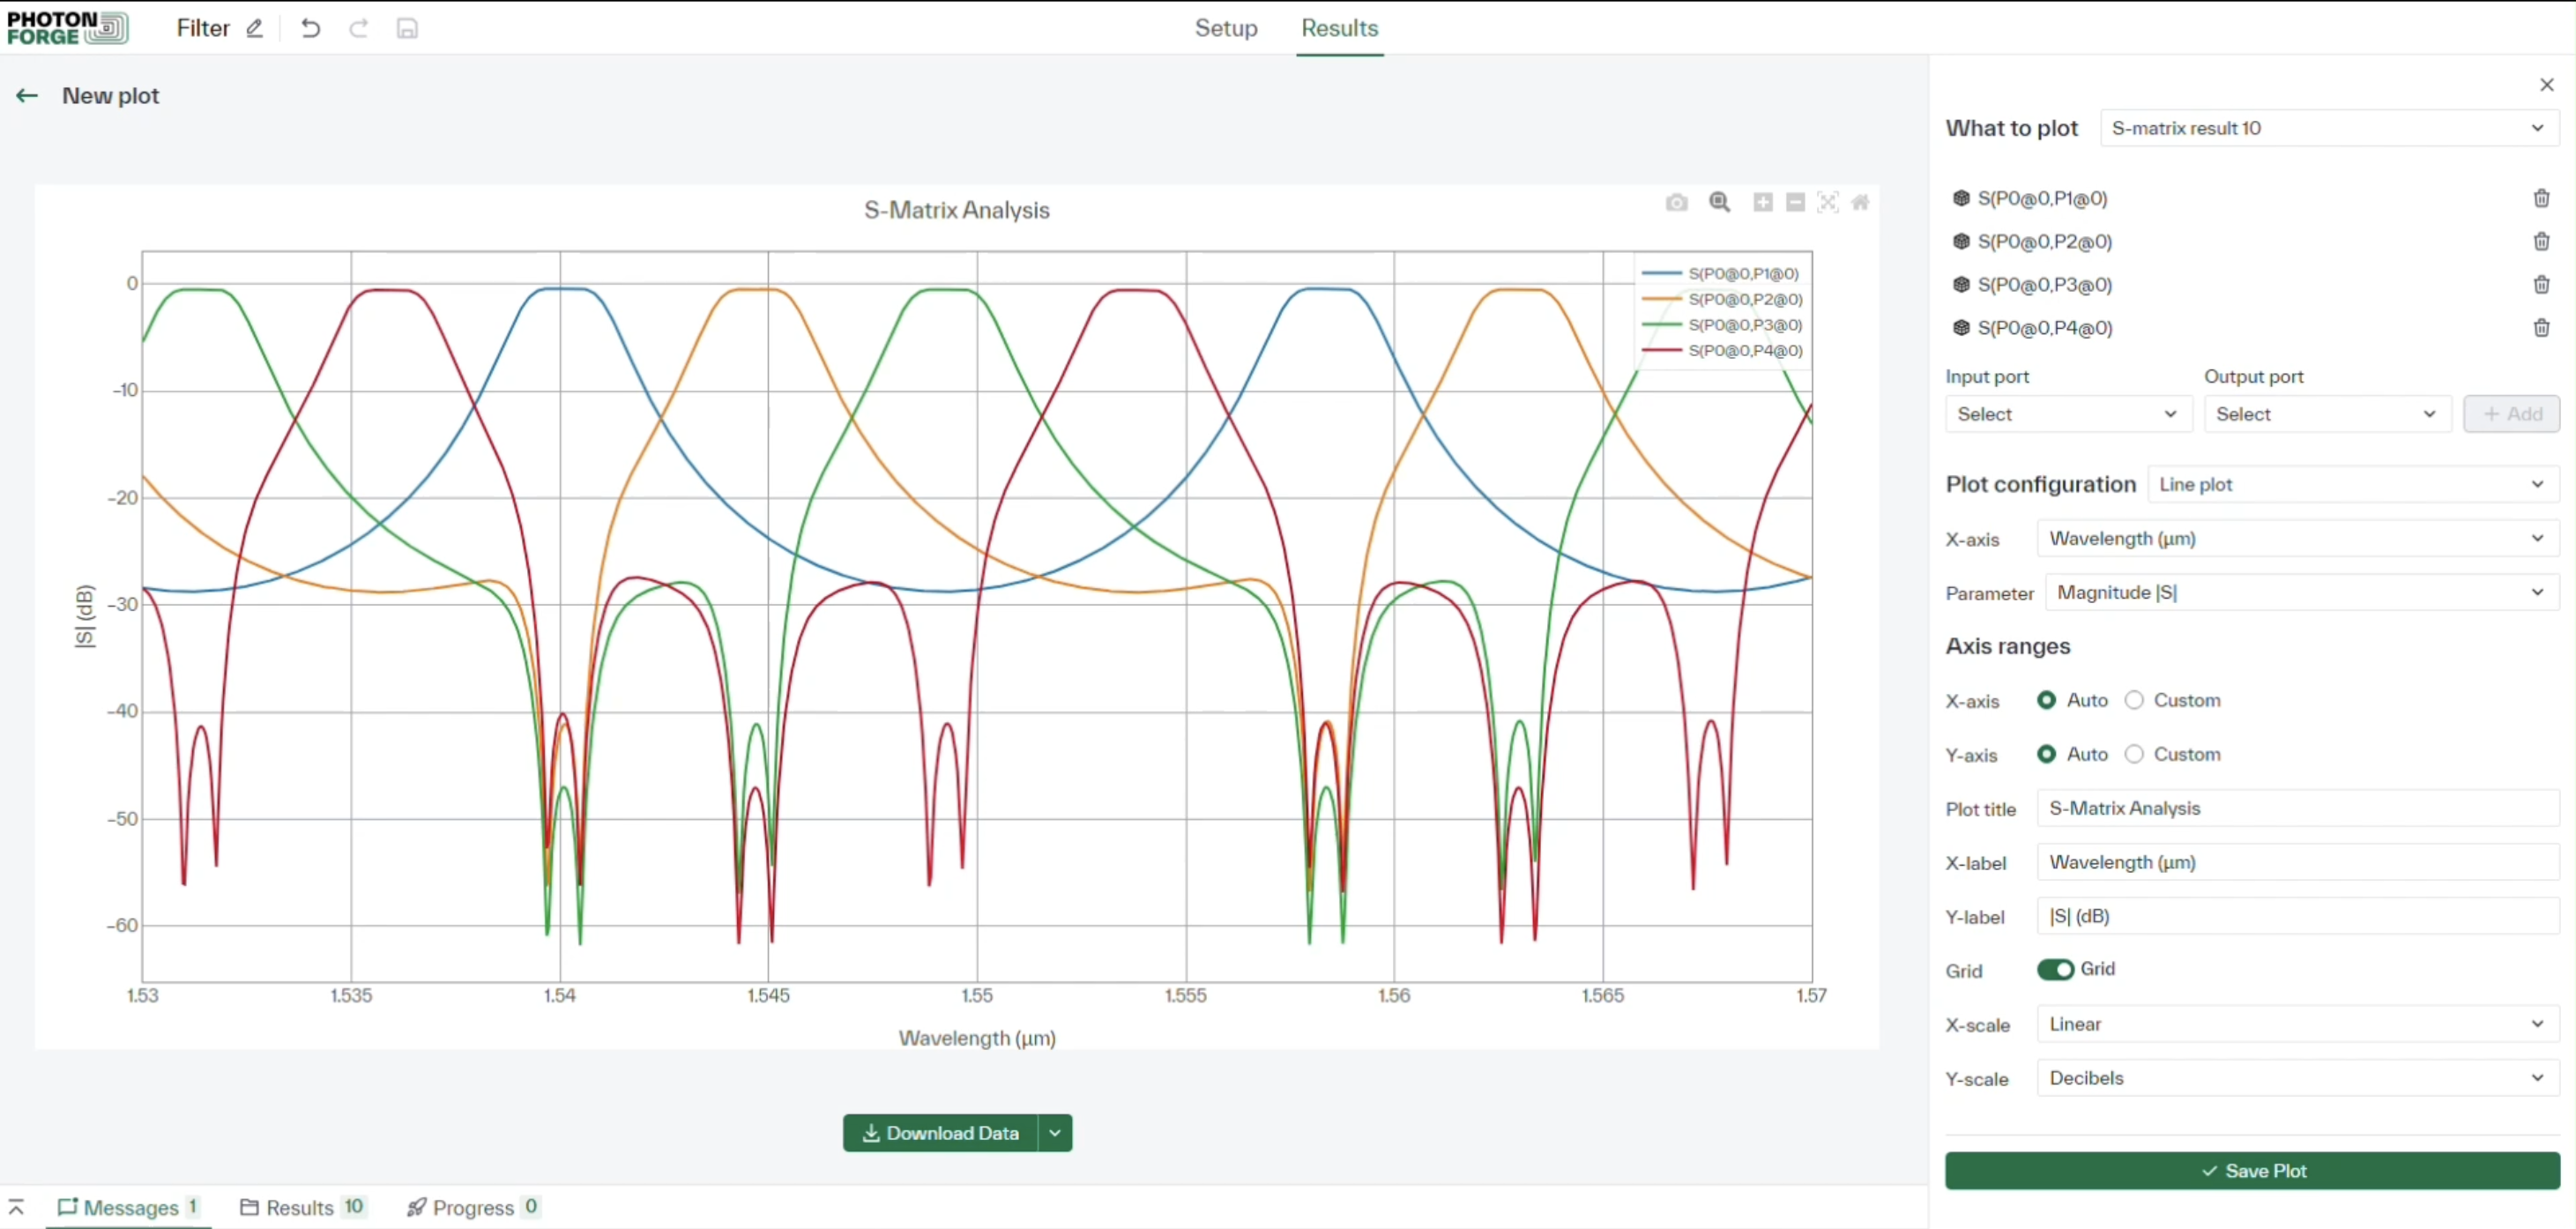
Task: Open the Input port Select dropdown
Action: coord(2067,413)
